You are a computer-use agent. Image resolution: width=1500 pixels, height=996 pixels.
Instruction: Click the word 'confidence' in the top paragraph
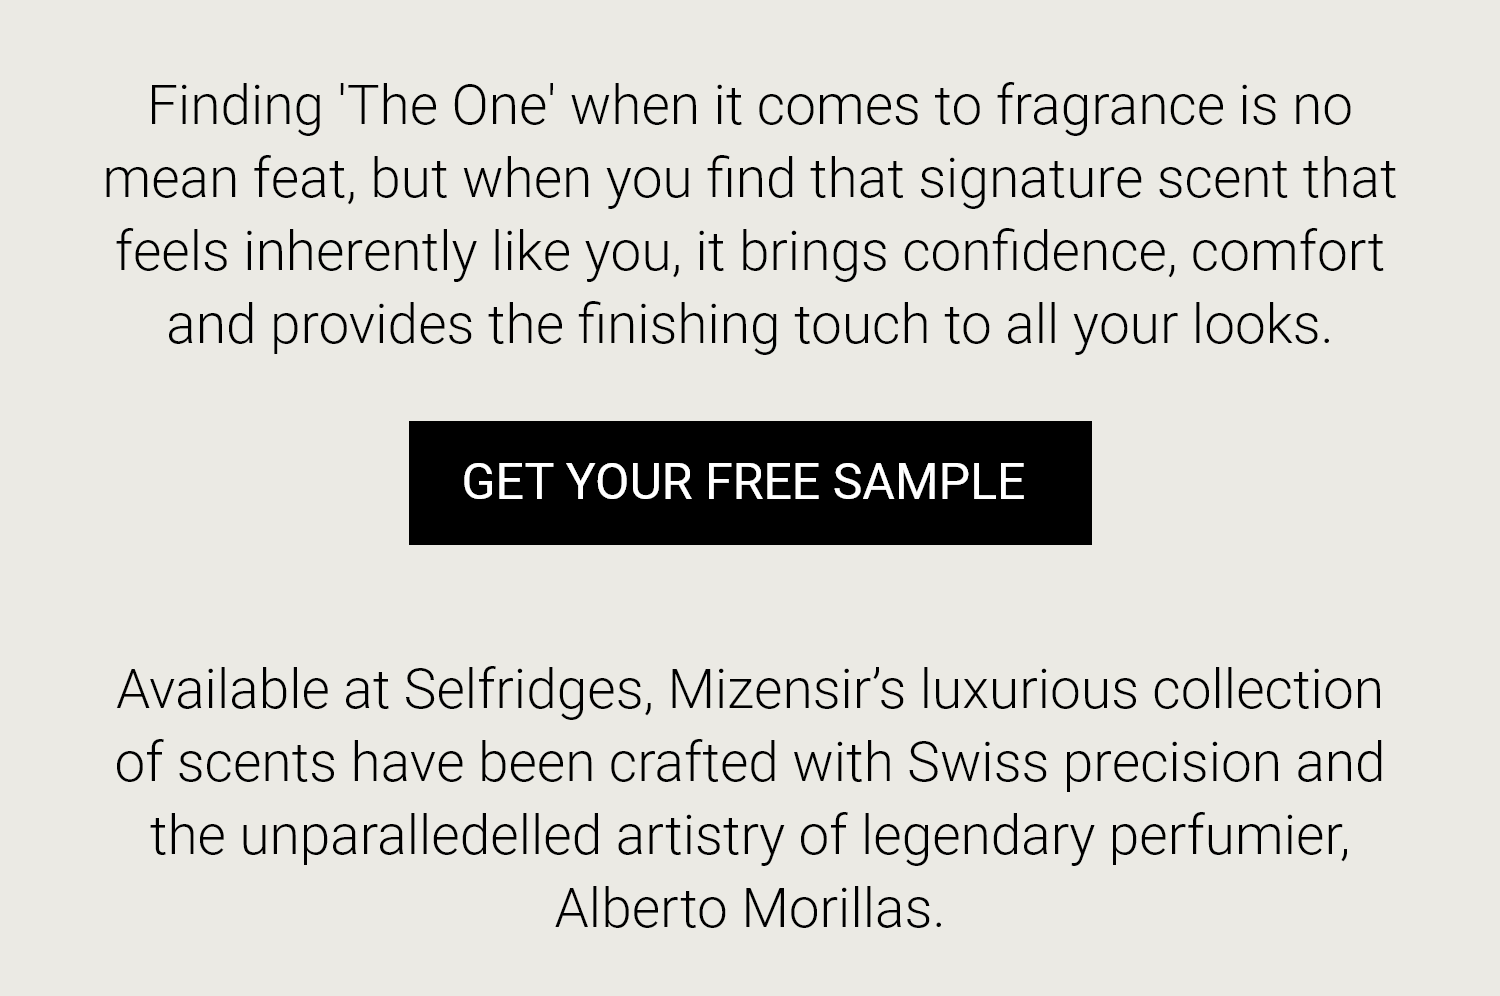tap(1038, 252)
